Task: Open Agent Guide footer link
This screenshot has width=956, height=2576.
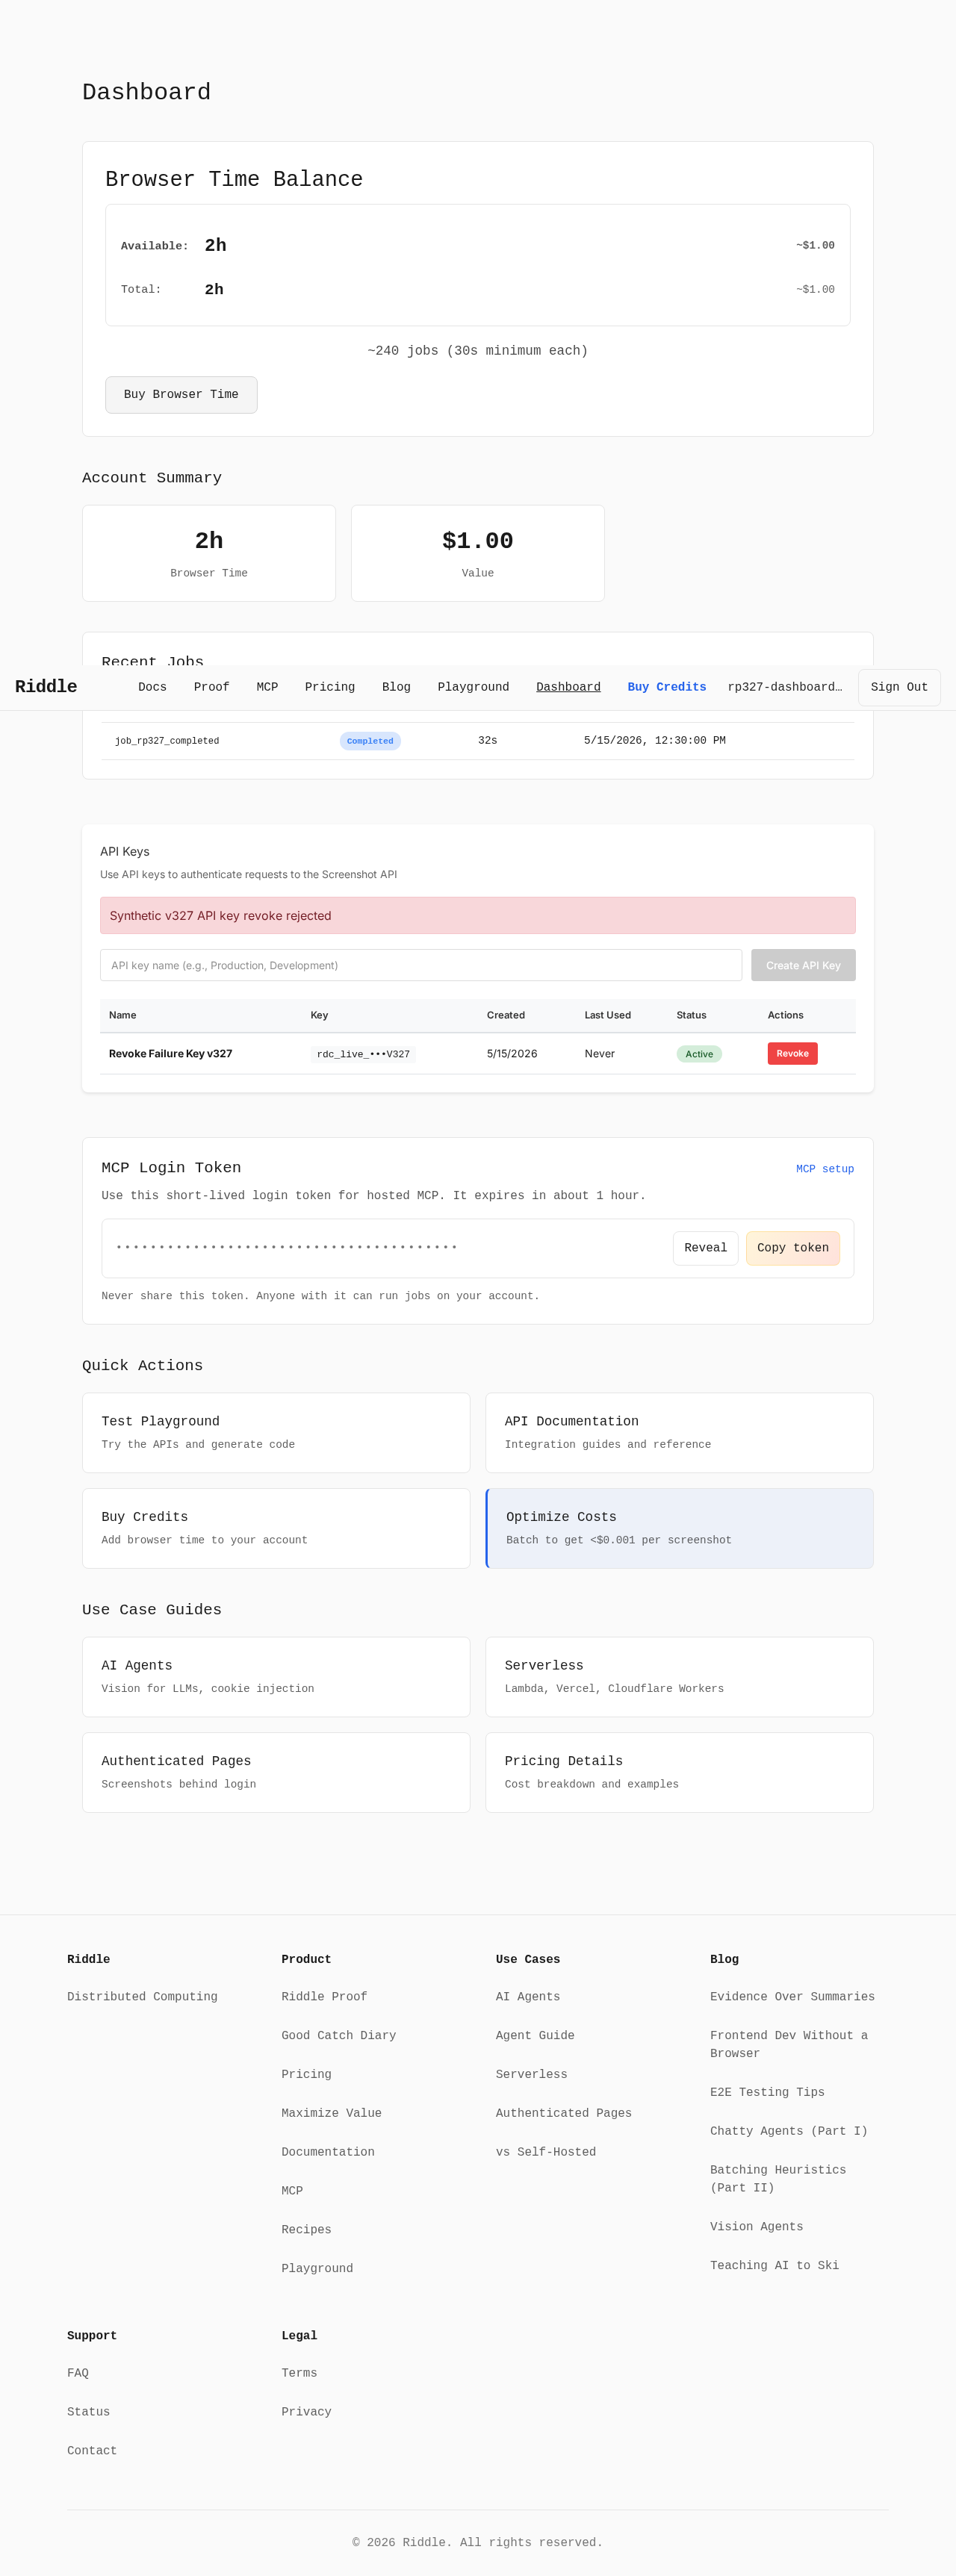Action: point(535,2036)
